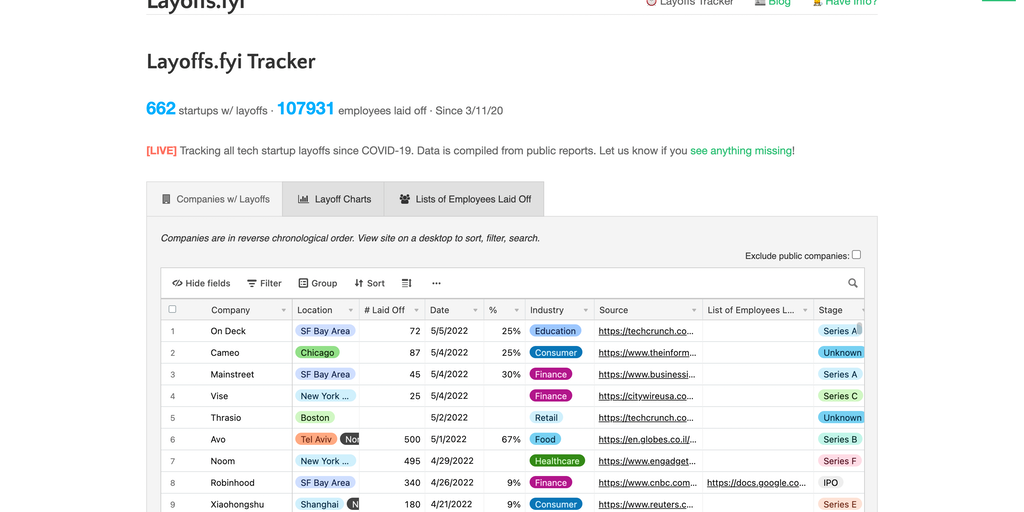The image size is (1024, 512).
Task: Click the magnifying glass search icon
Action: (x=853, y=283)
